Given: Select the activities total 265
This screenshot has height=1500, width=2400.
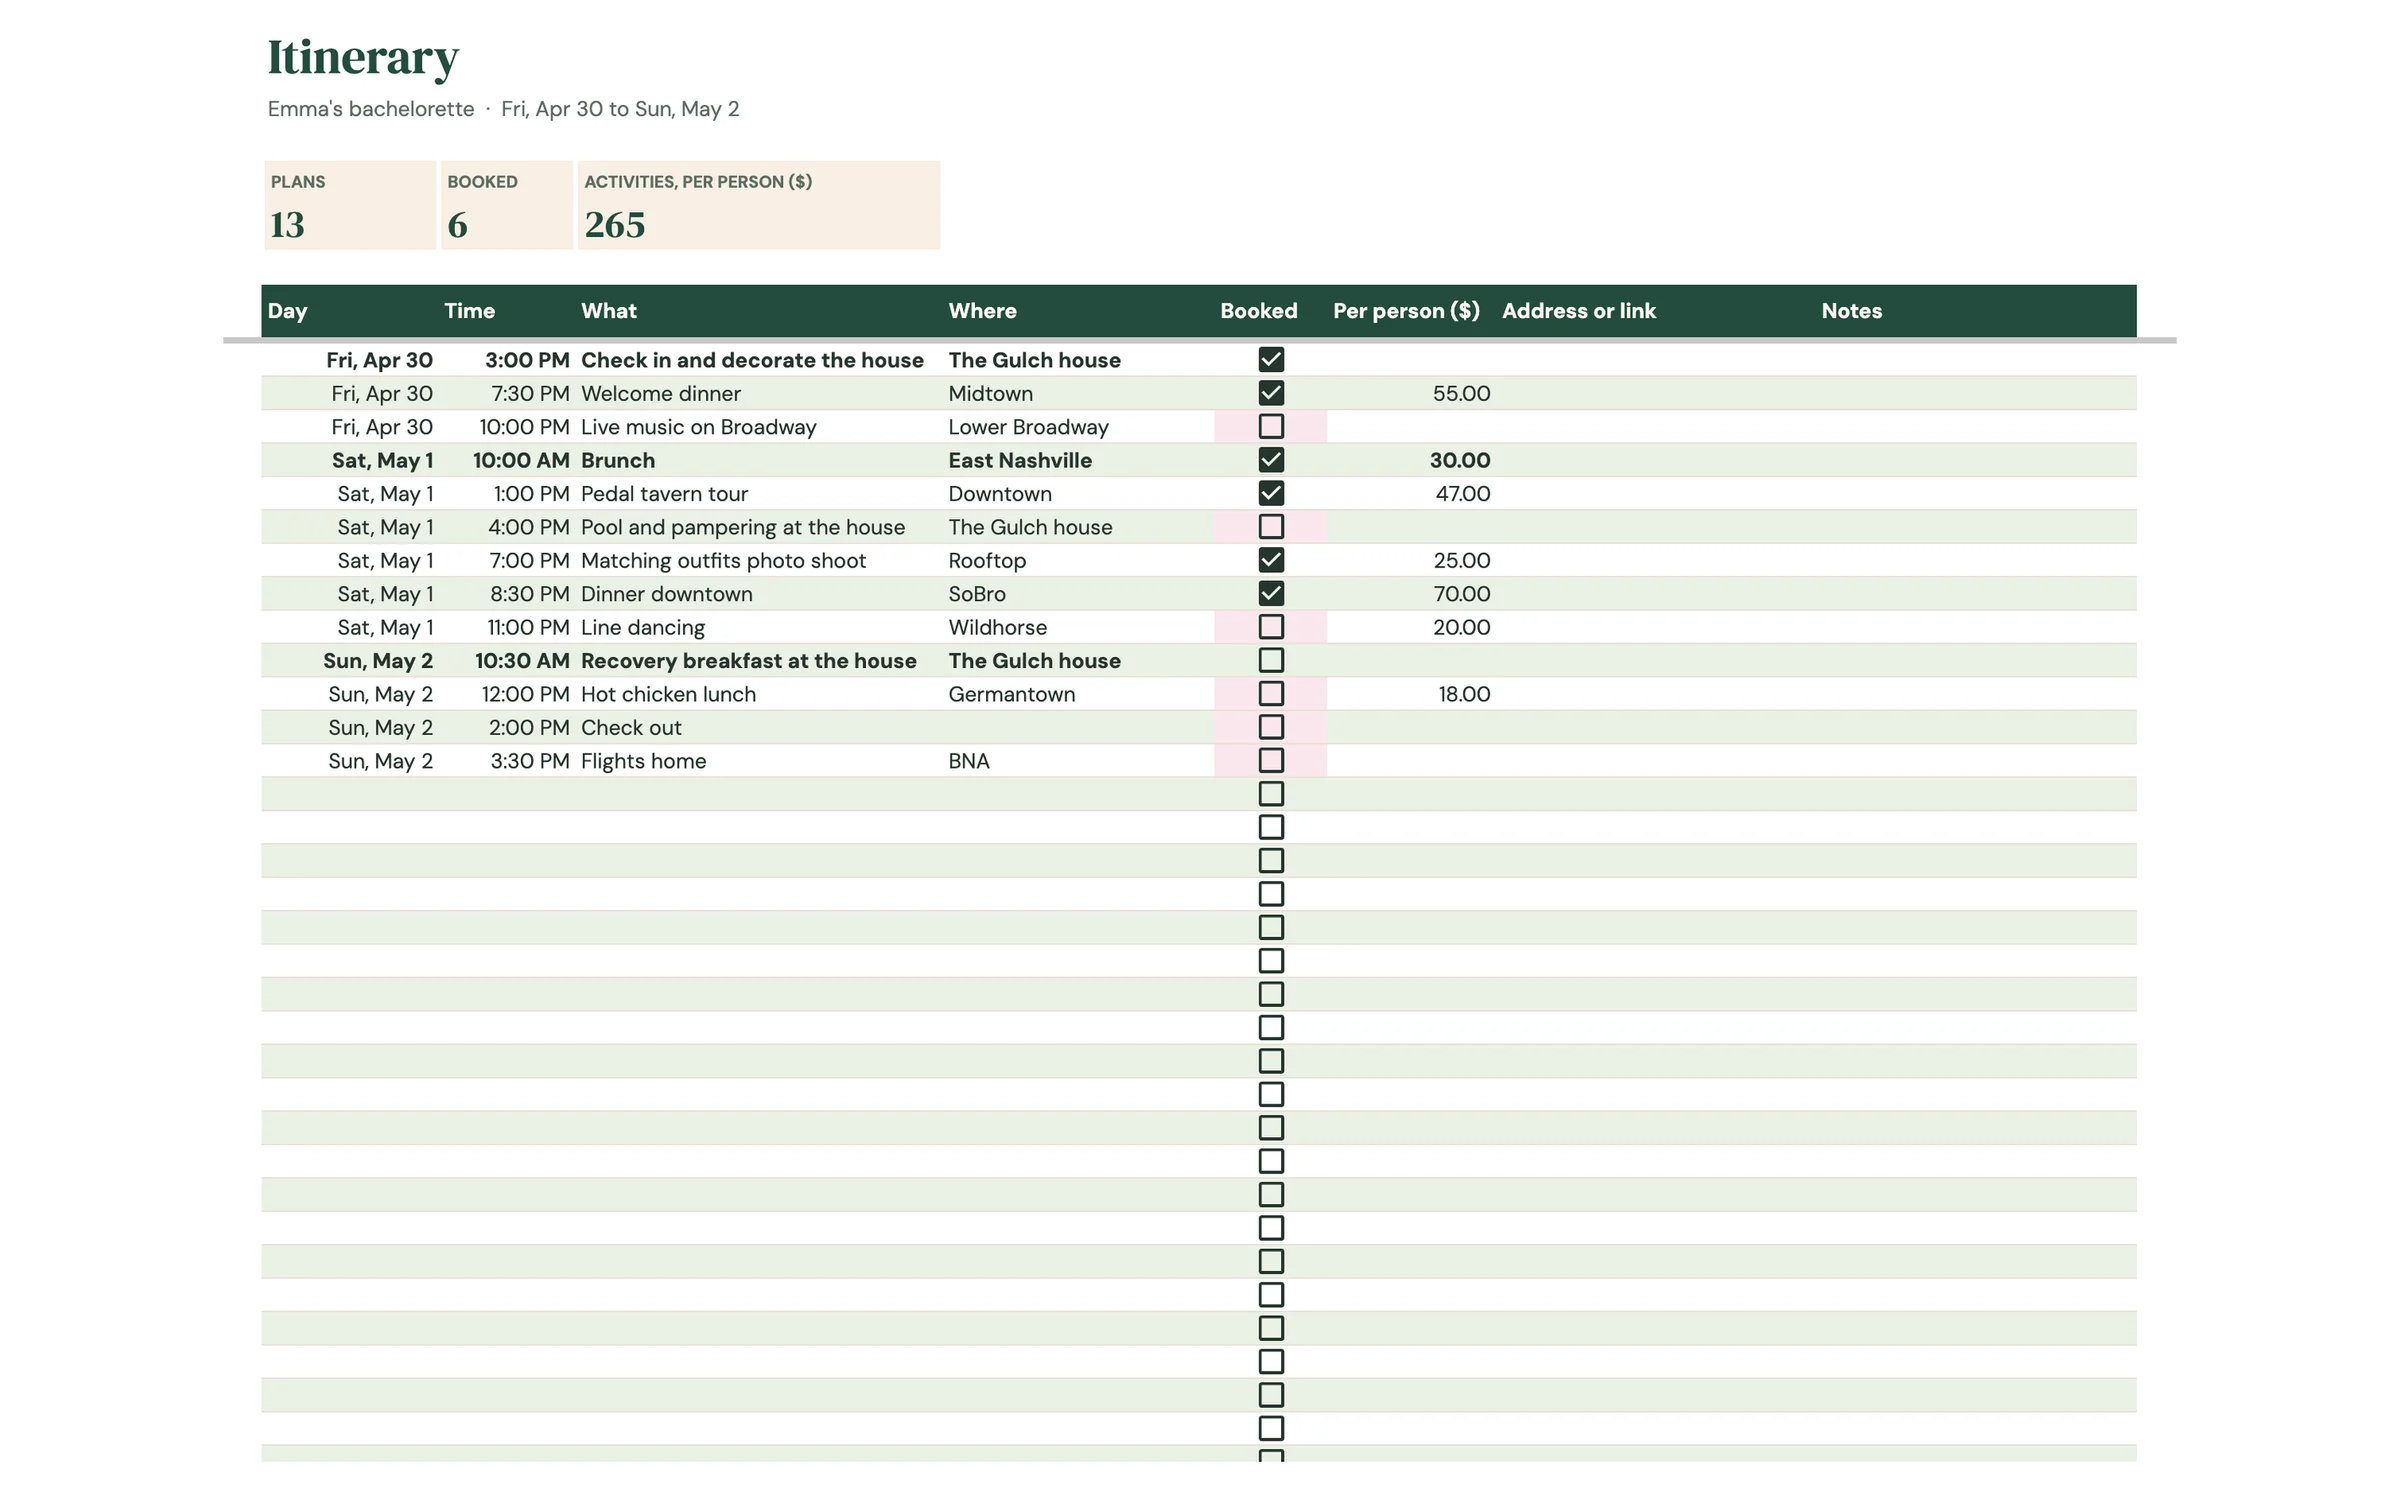Looking at the screenshot, I should point(614,225).
